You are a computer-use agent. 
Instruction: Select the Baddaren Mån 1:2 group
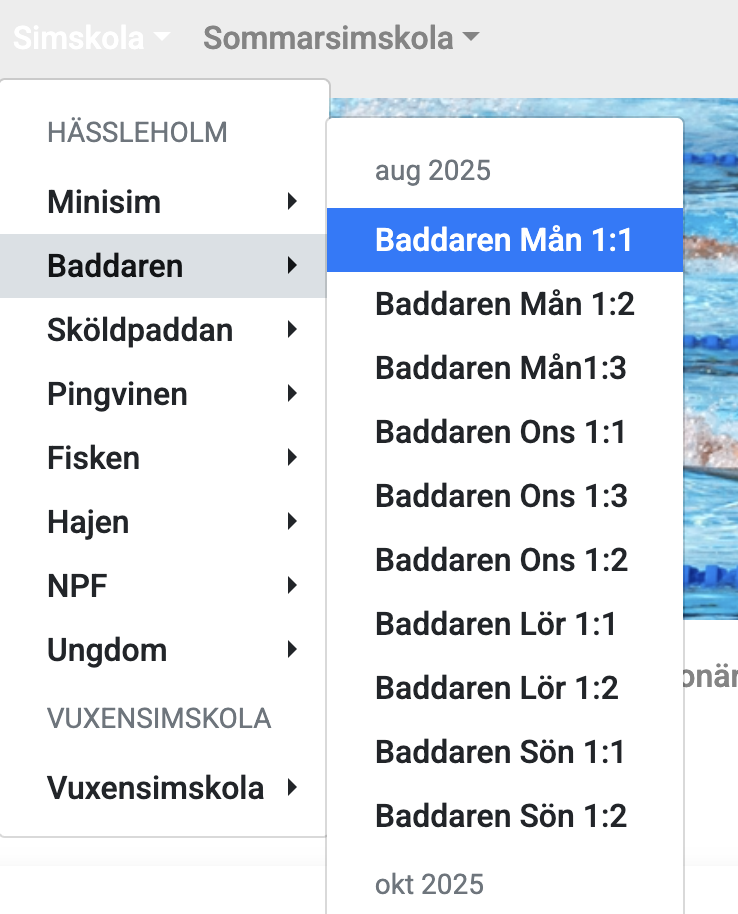point(504,304)
